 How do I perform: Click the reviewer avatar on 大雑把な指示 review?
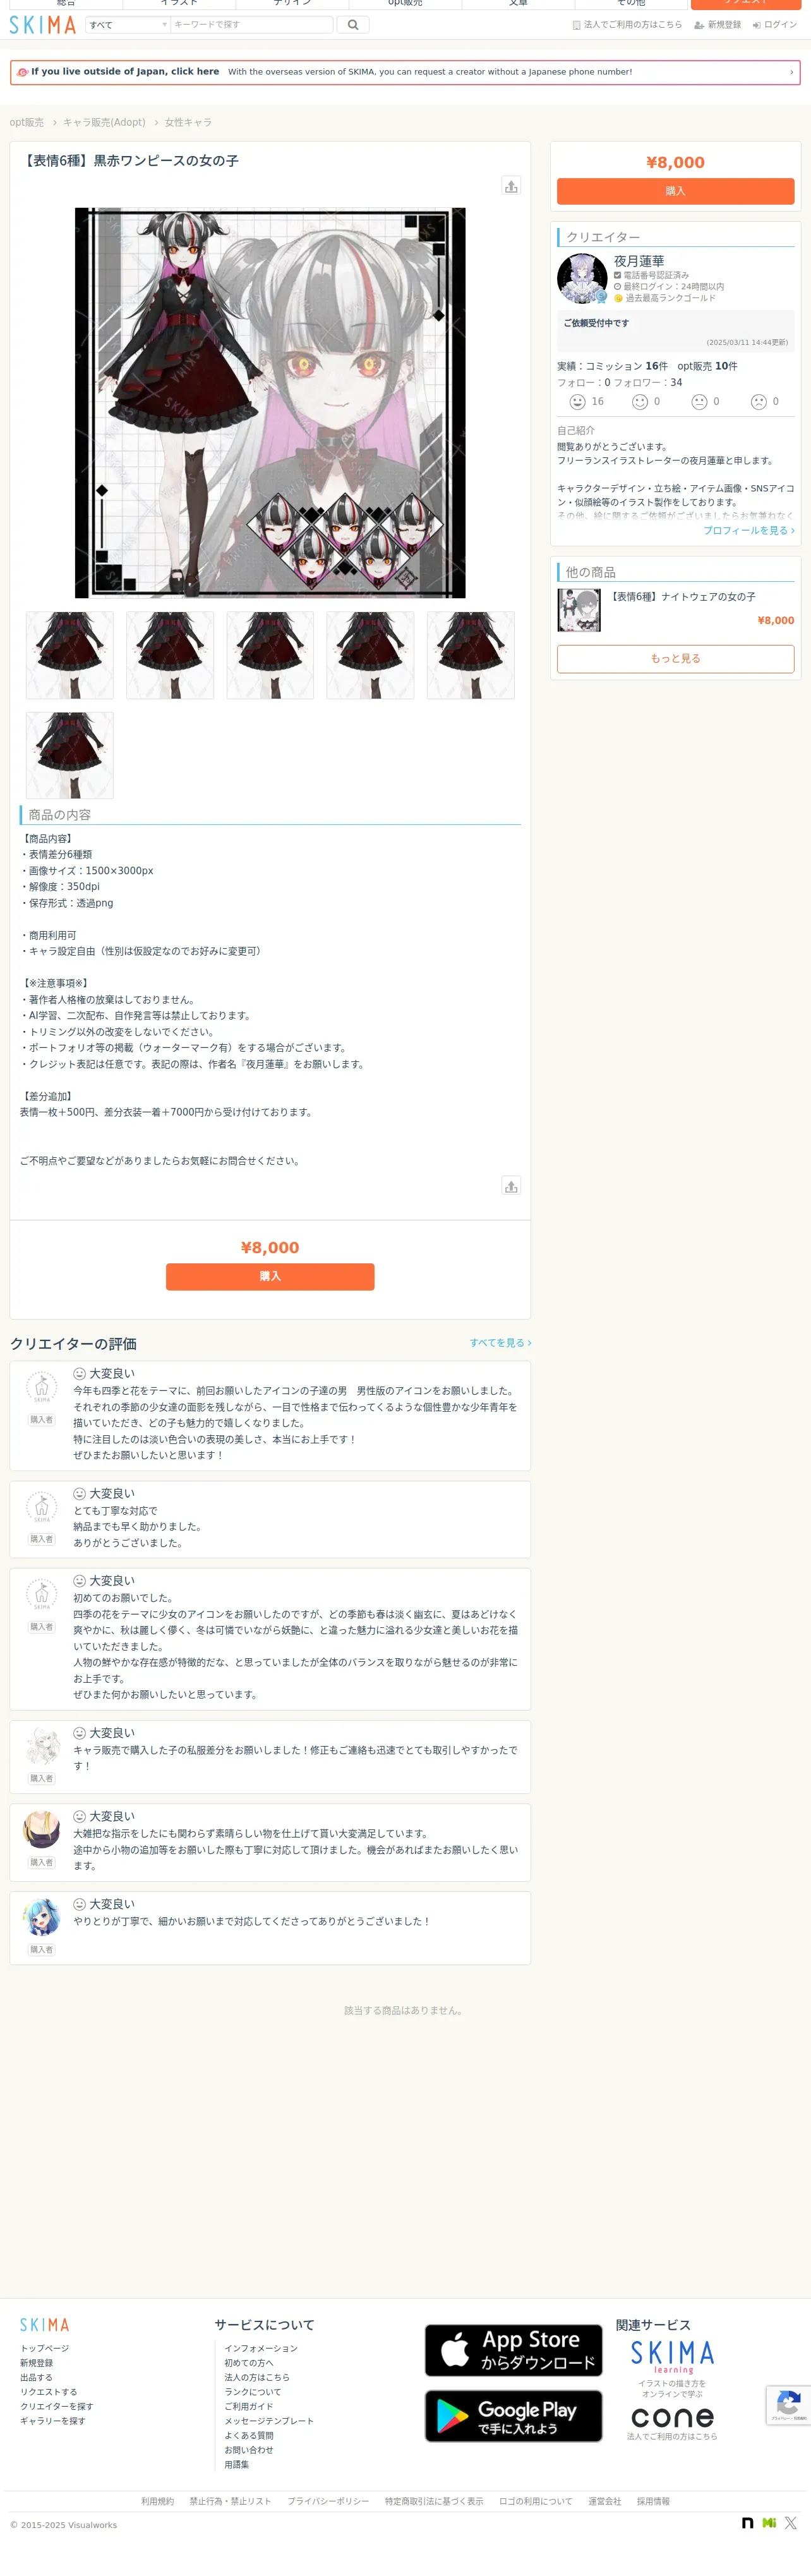[x=41, y=1829]
